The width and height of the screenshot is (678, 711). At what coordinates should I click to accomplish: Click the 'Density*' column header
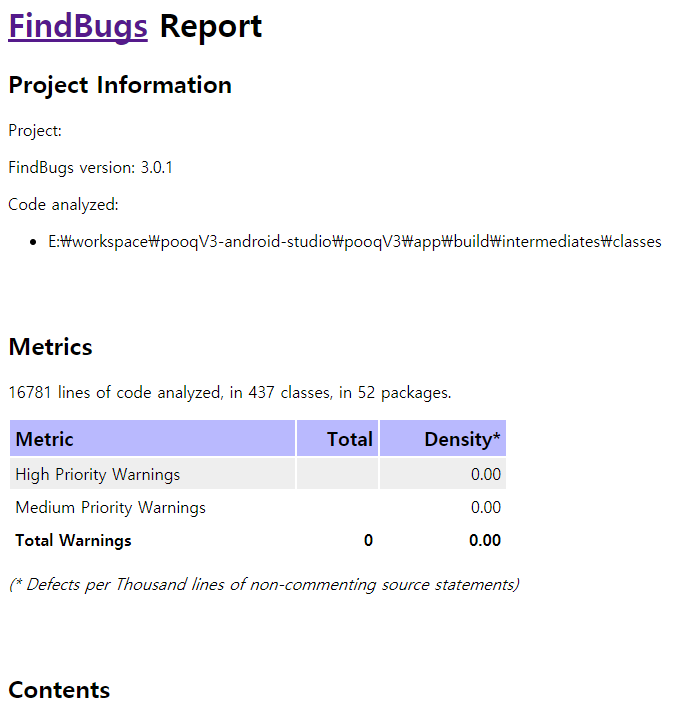(x=443, y=438)
